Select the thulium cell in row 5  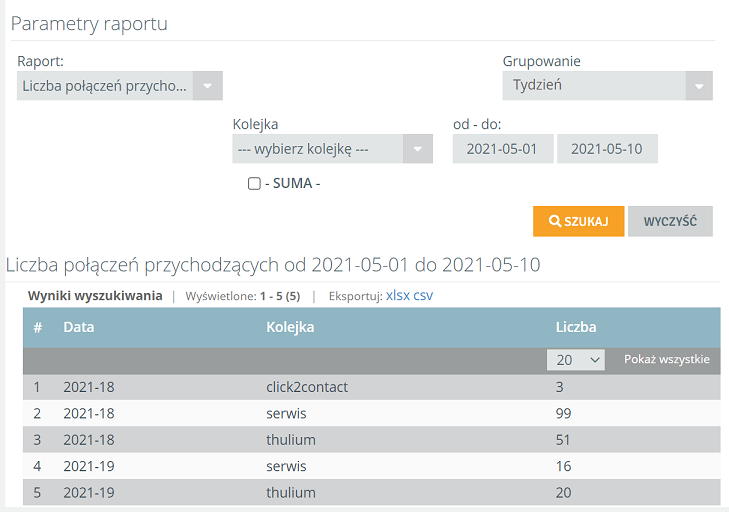291,493
